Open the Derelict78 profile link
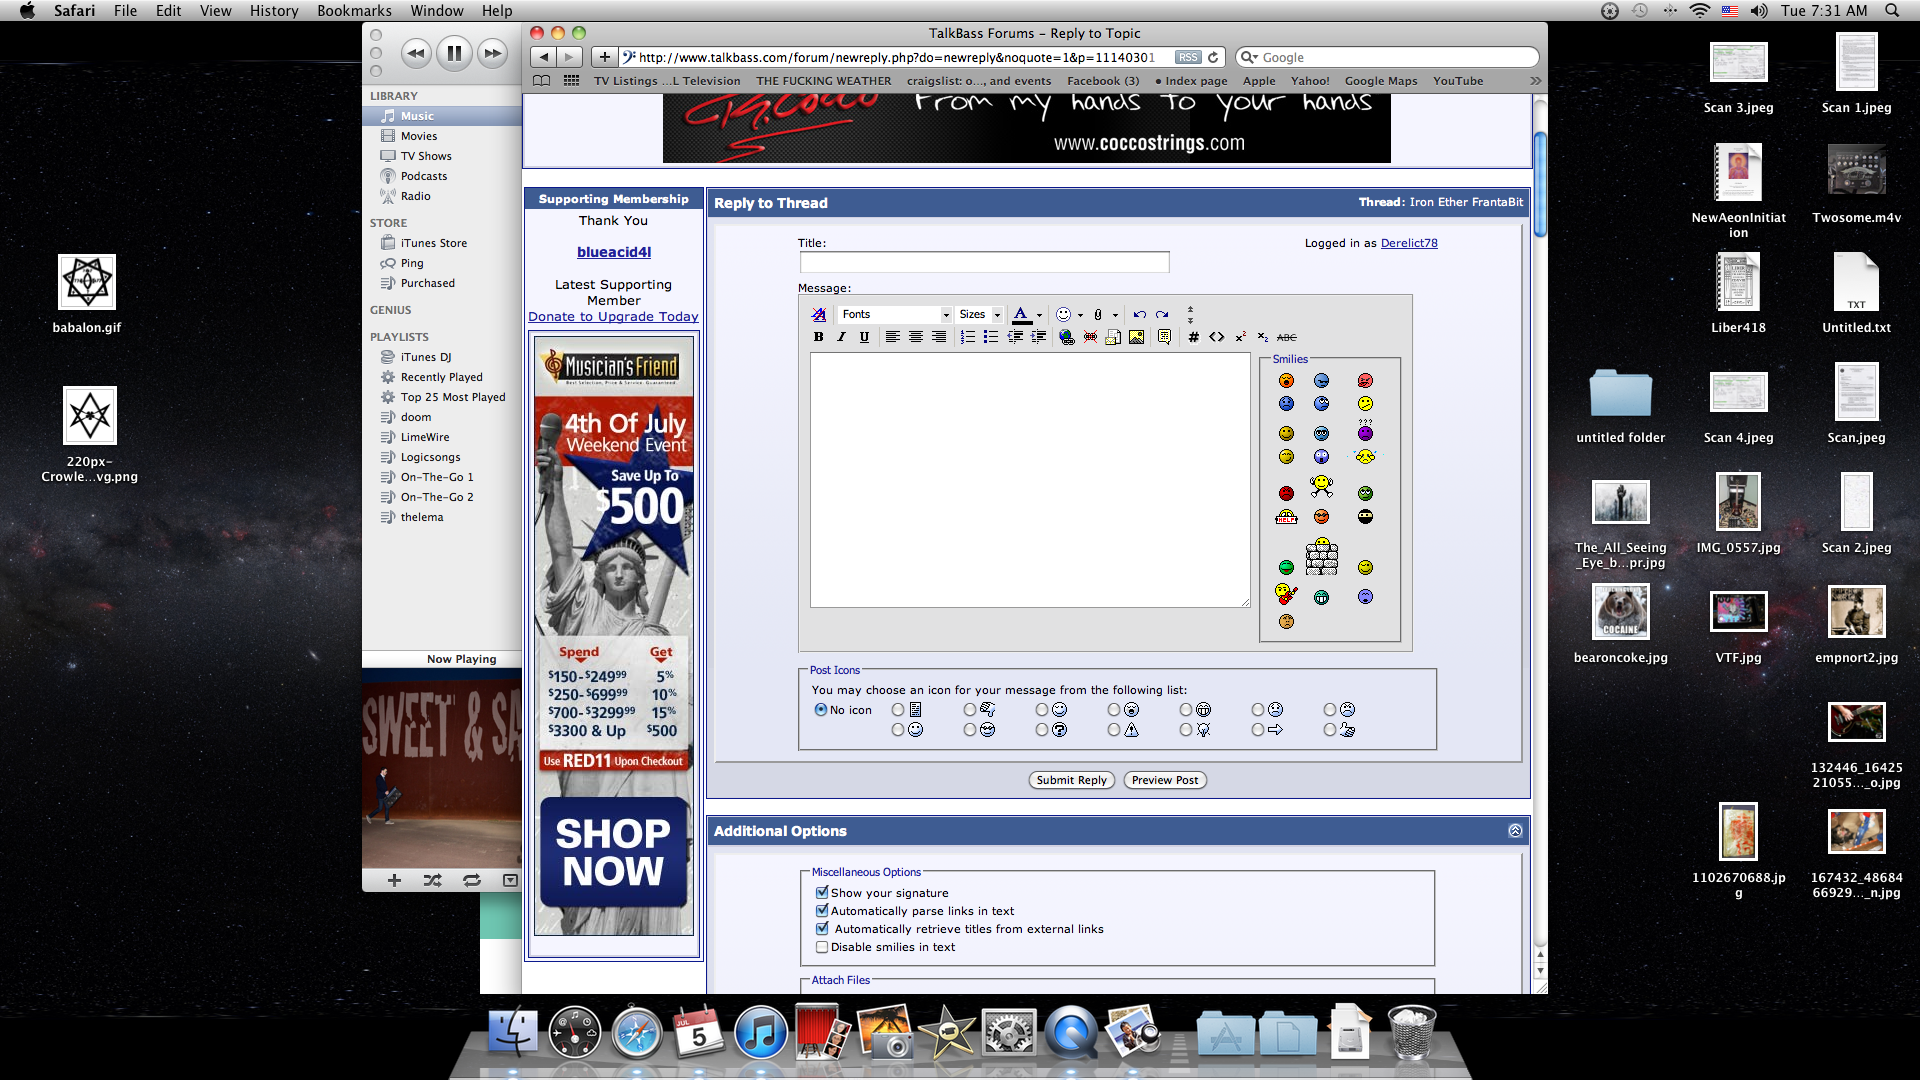The image size is (1920, 1080). pos(1408,243)
